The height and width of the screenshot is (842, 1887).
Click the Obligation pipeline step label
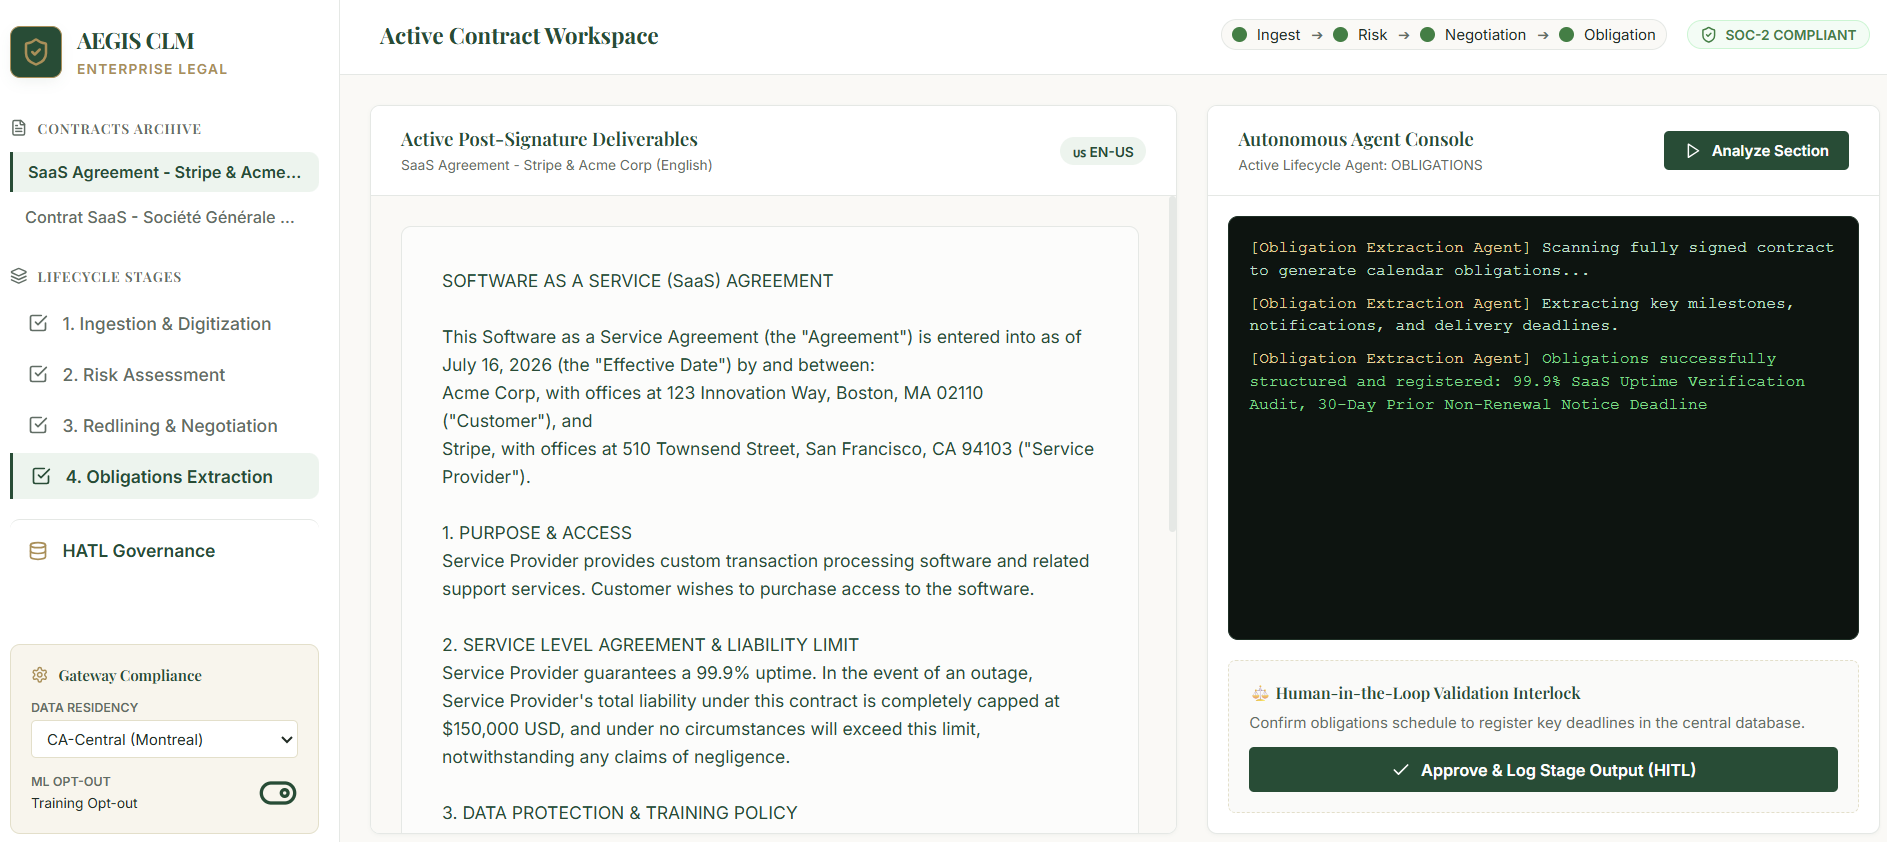1619,35
